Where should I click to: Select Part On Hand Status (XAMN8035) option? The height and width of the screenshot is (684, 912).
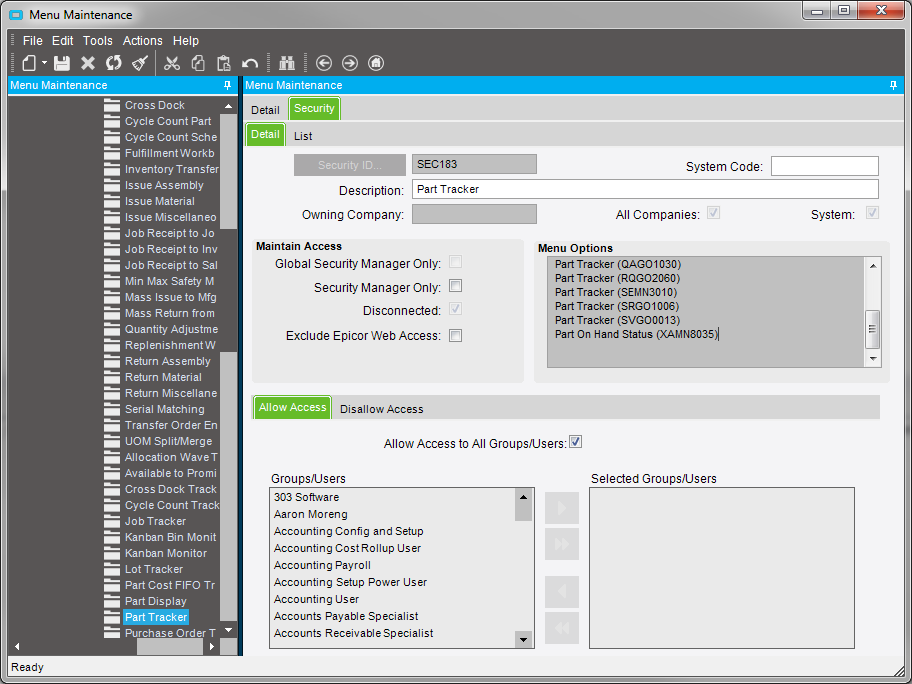[636, 334]
